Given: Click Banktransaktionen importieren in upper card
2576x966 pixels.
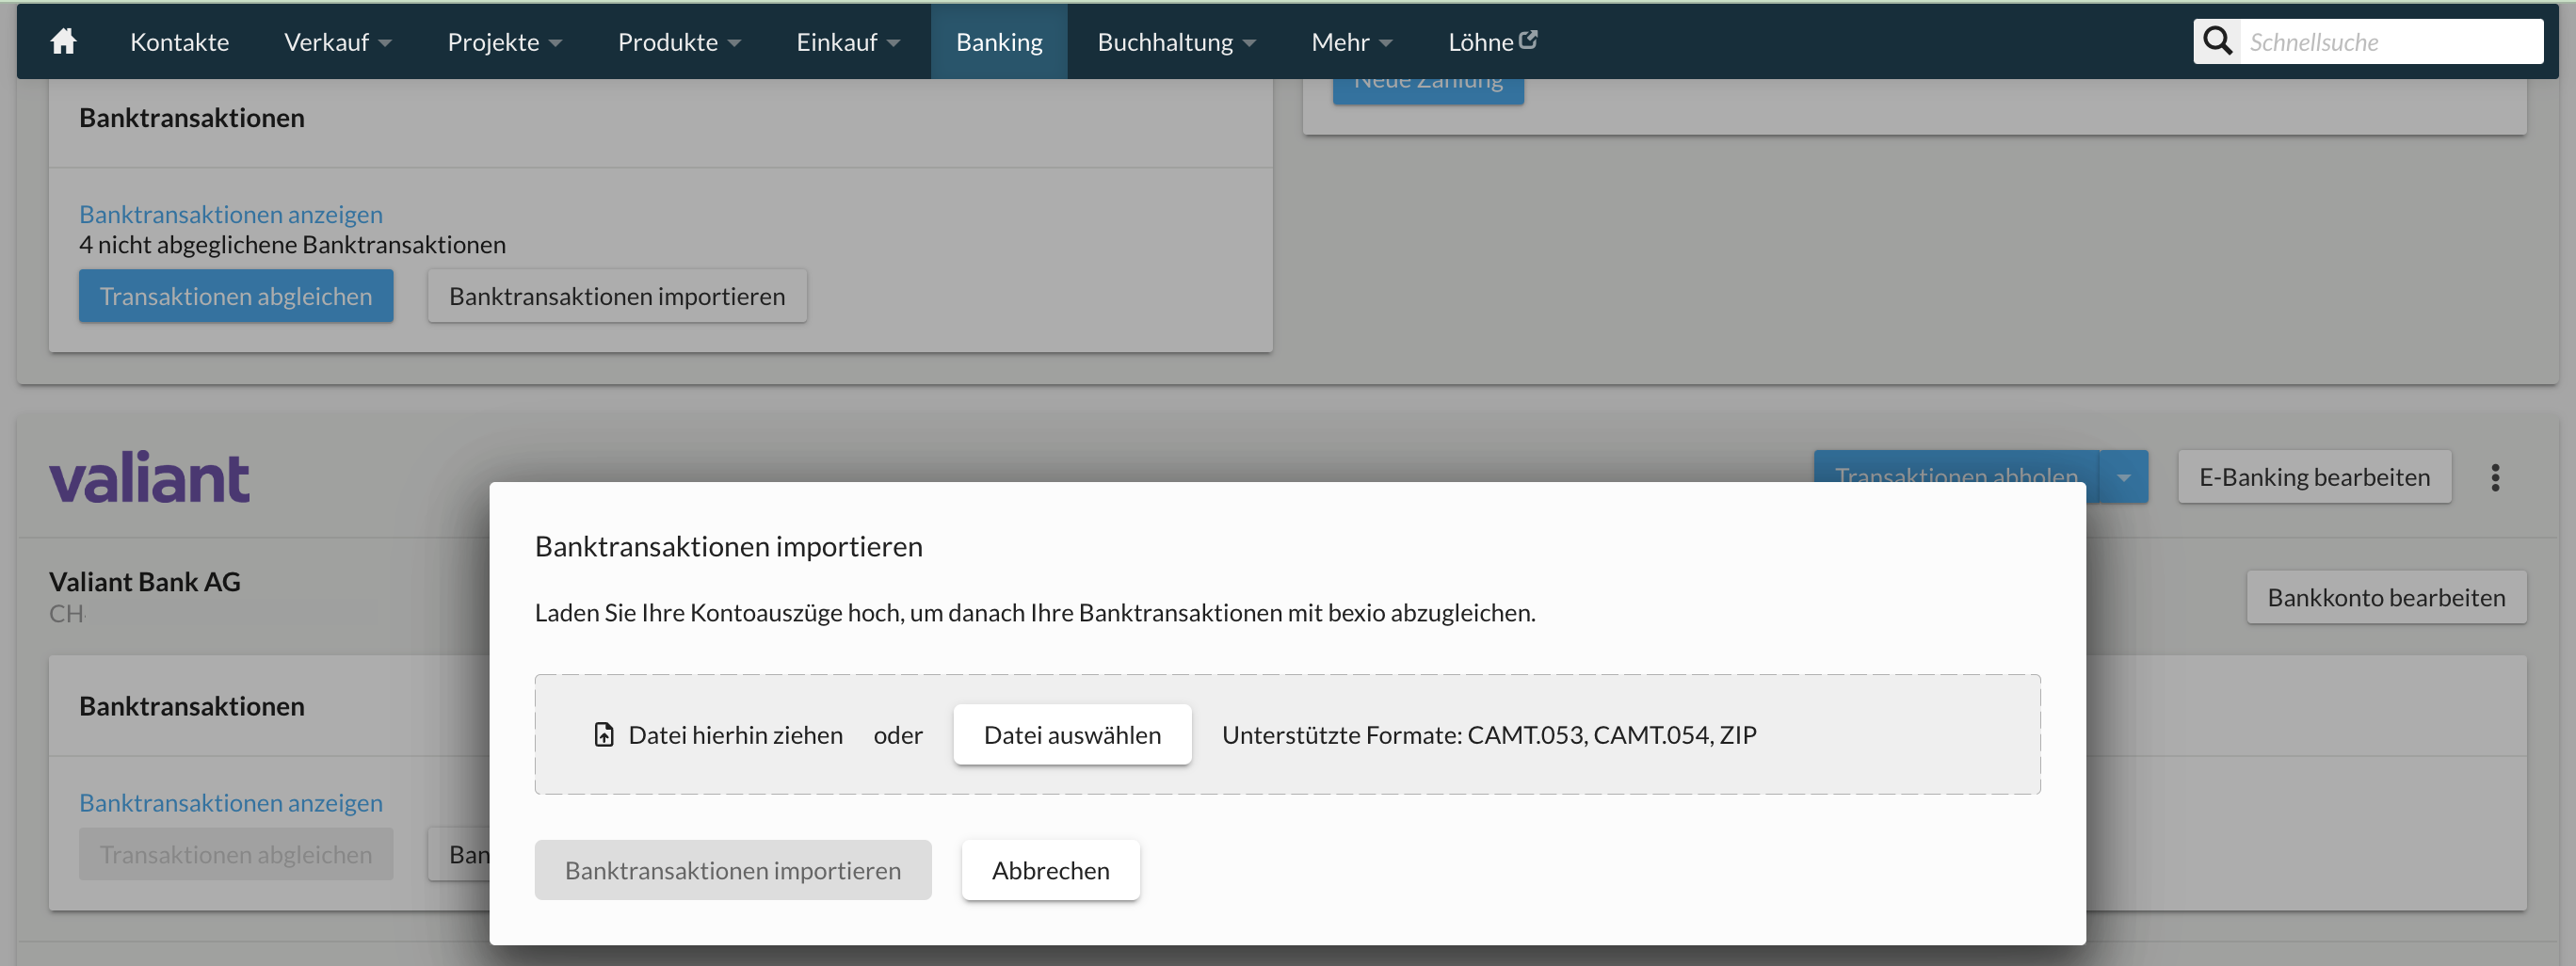Looking at the screenshot, I should pos(617,296).
